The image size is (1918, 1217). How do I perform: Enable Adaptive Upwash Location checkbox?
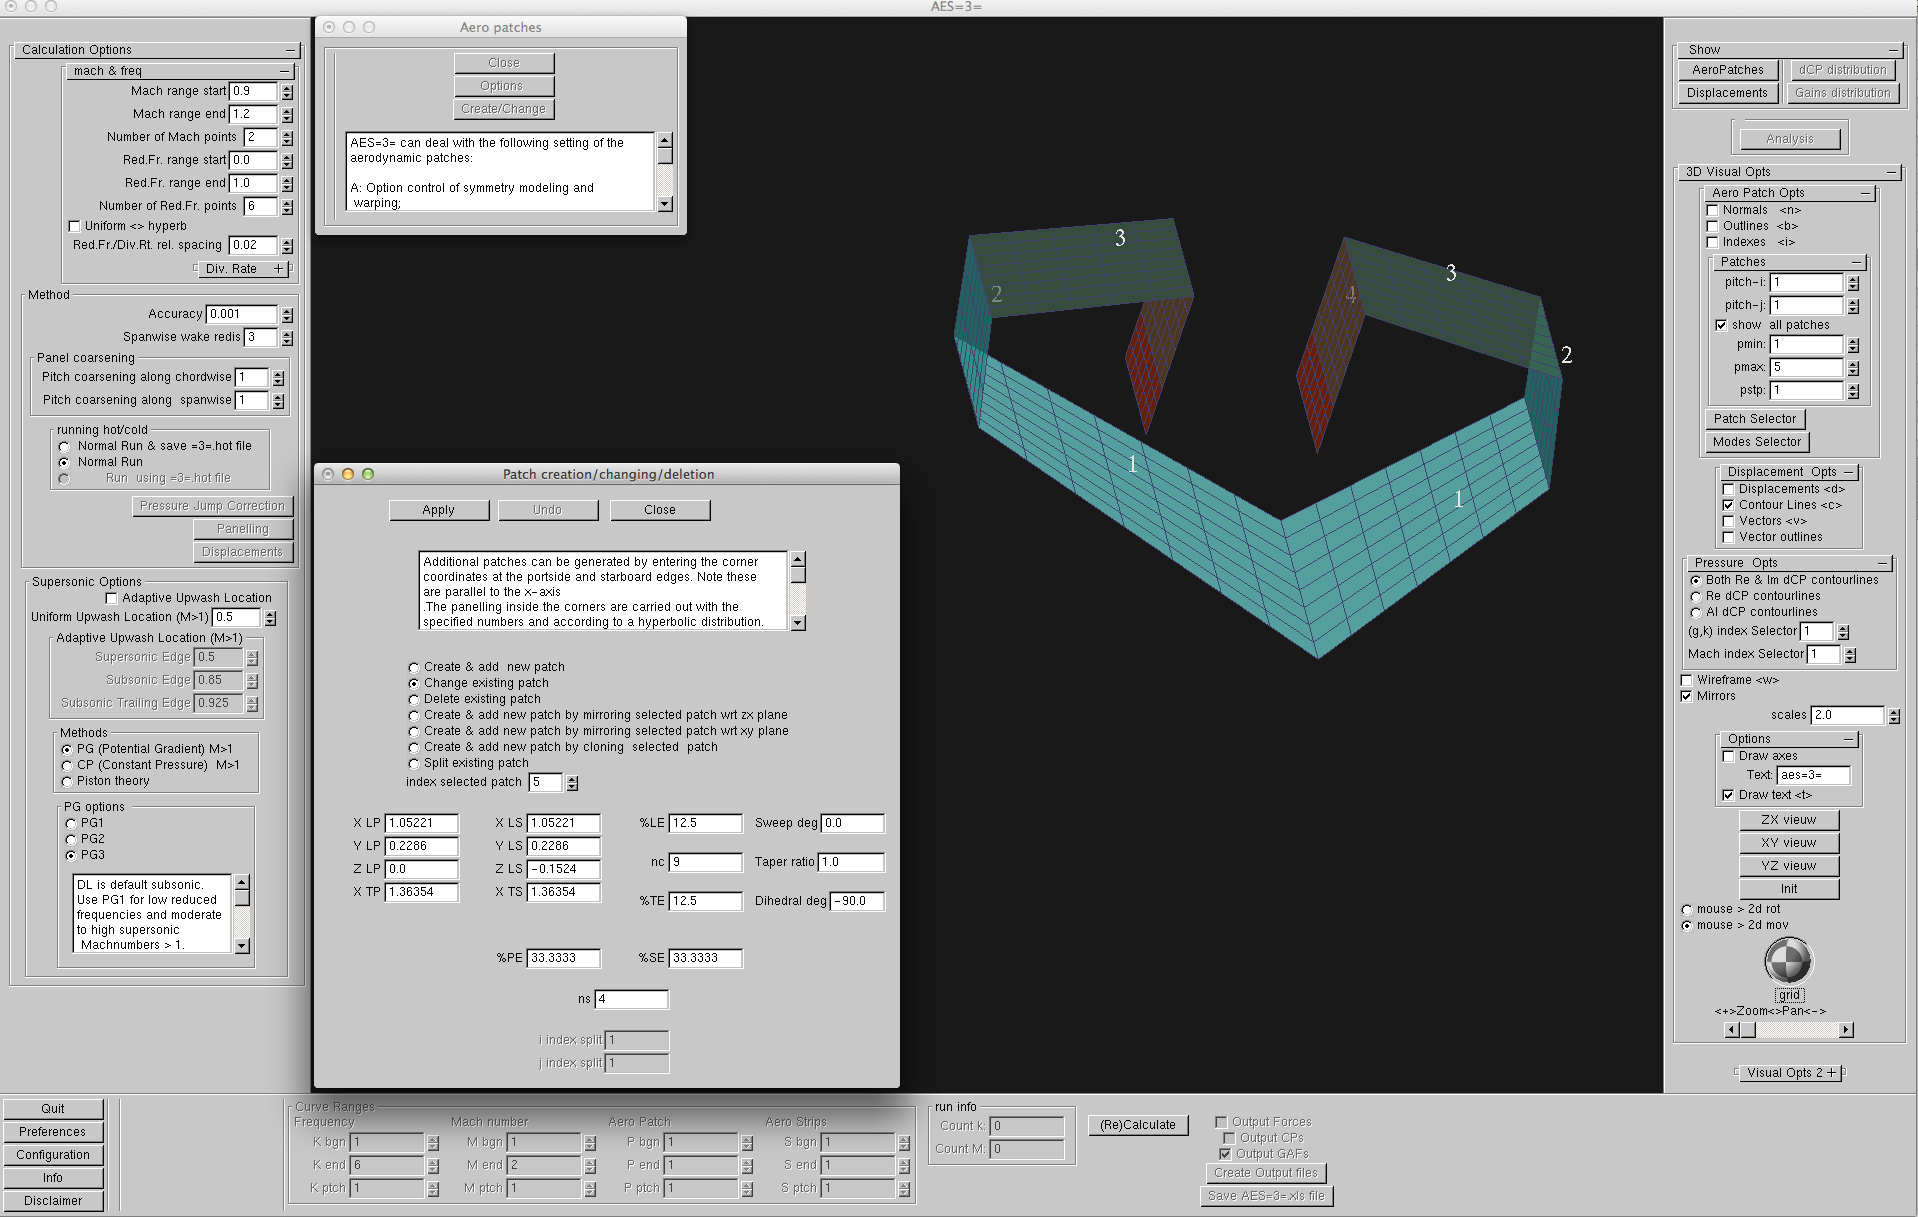(x=111, y=598)
